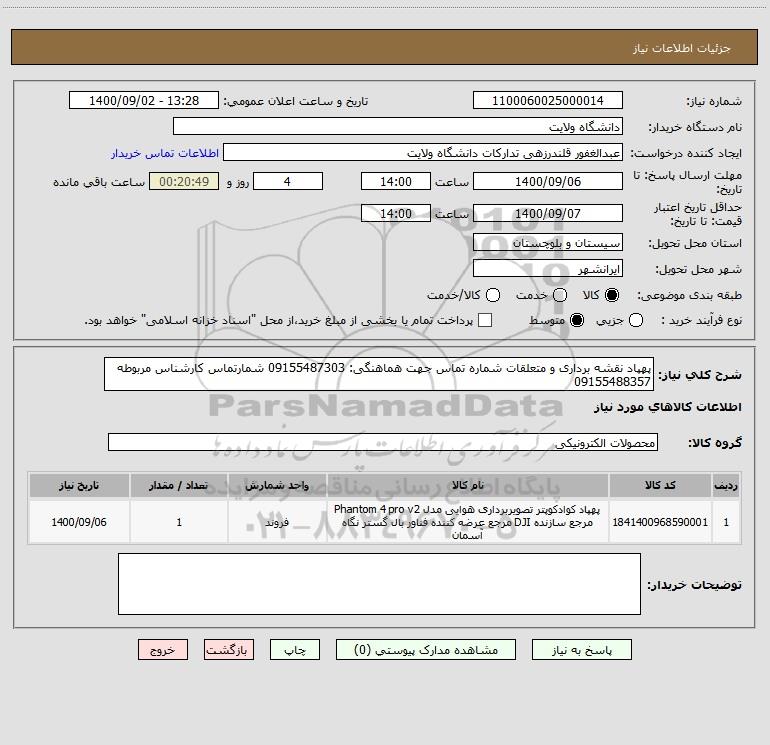
Task: Click the announcement date field 1400/09/02 - 13:28
Action: pos(144,101)
